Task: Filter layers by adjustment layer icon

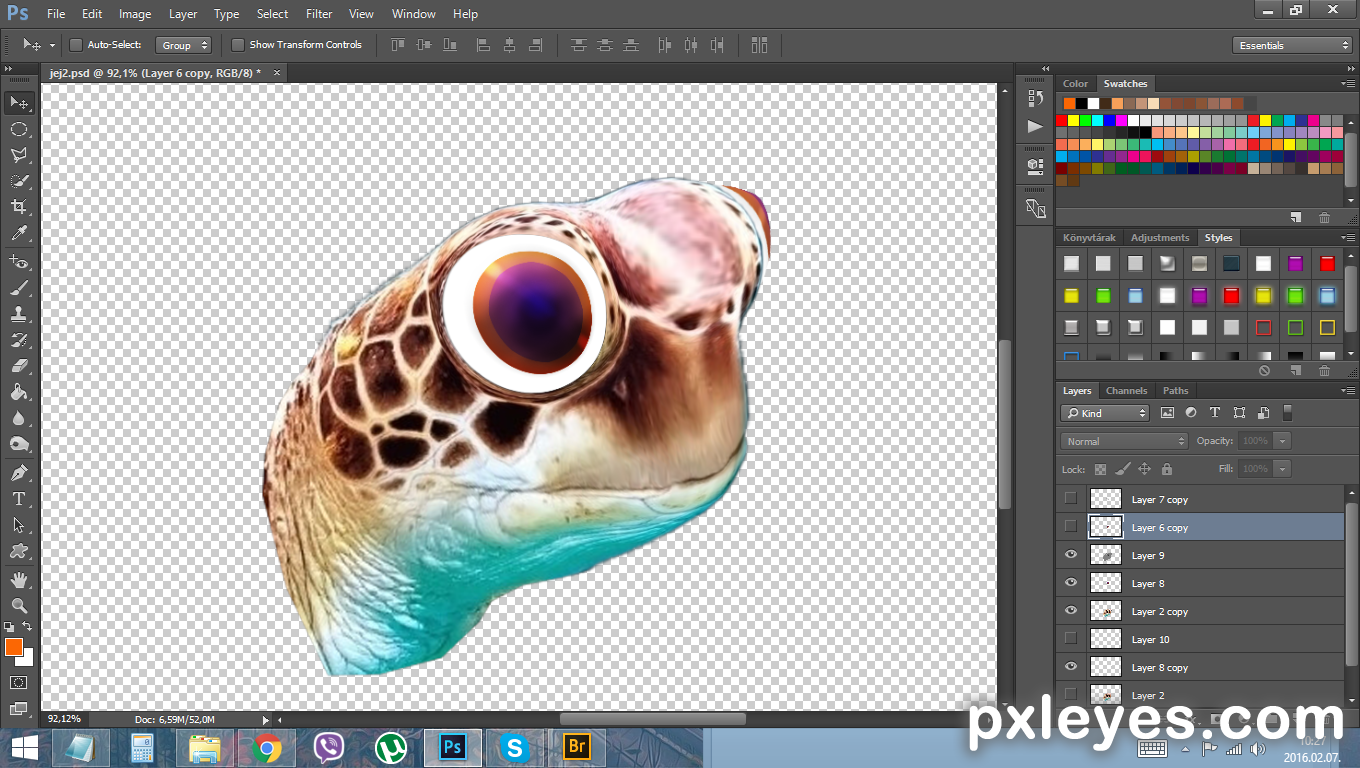Action: [1191, 413]
